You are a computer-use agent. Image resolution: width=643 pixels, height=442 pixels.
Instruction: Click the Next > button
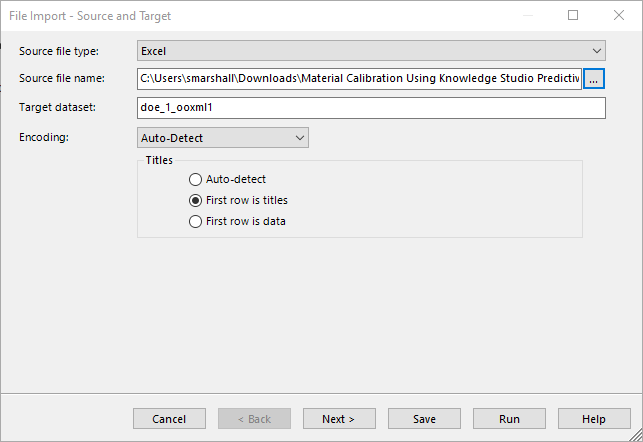pyautogui.click(x=339, y=419)
